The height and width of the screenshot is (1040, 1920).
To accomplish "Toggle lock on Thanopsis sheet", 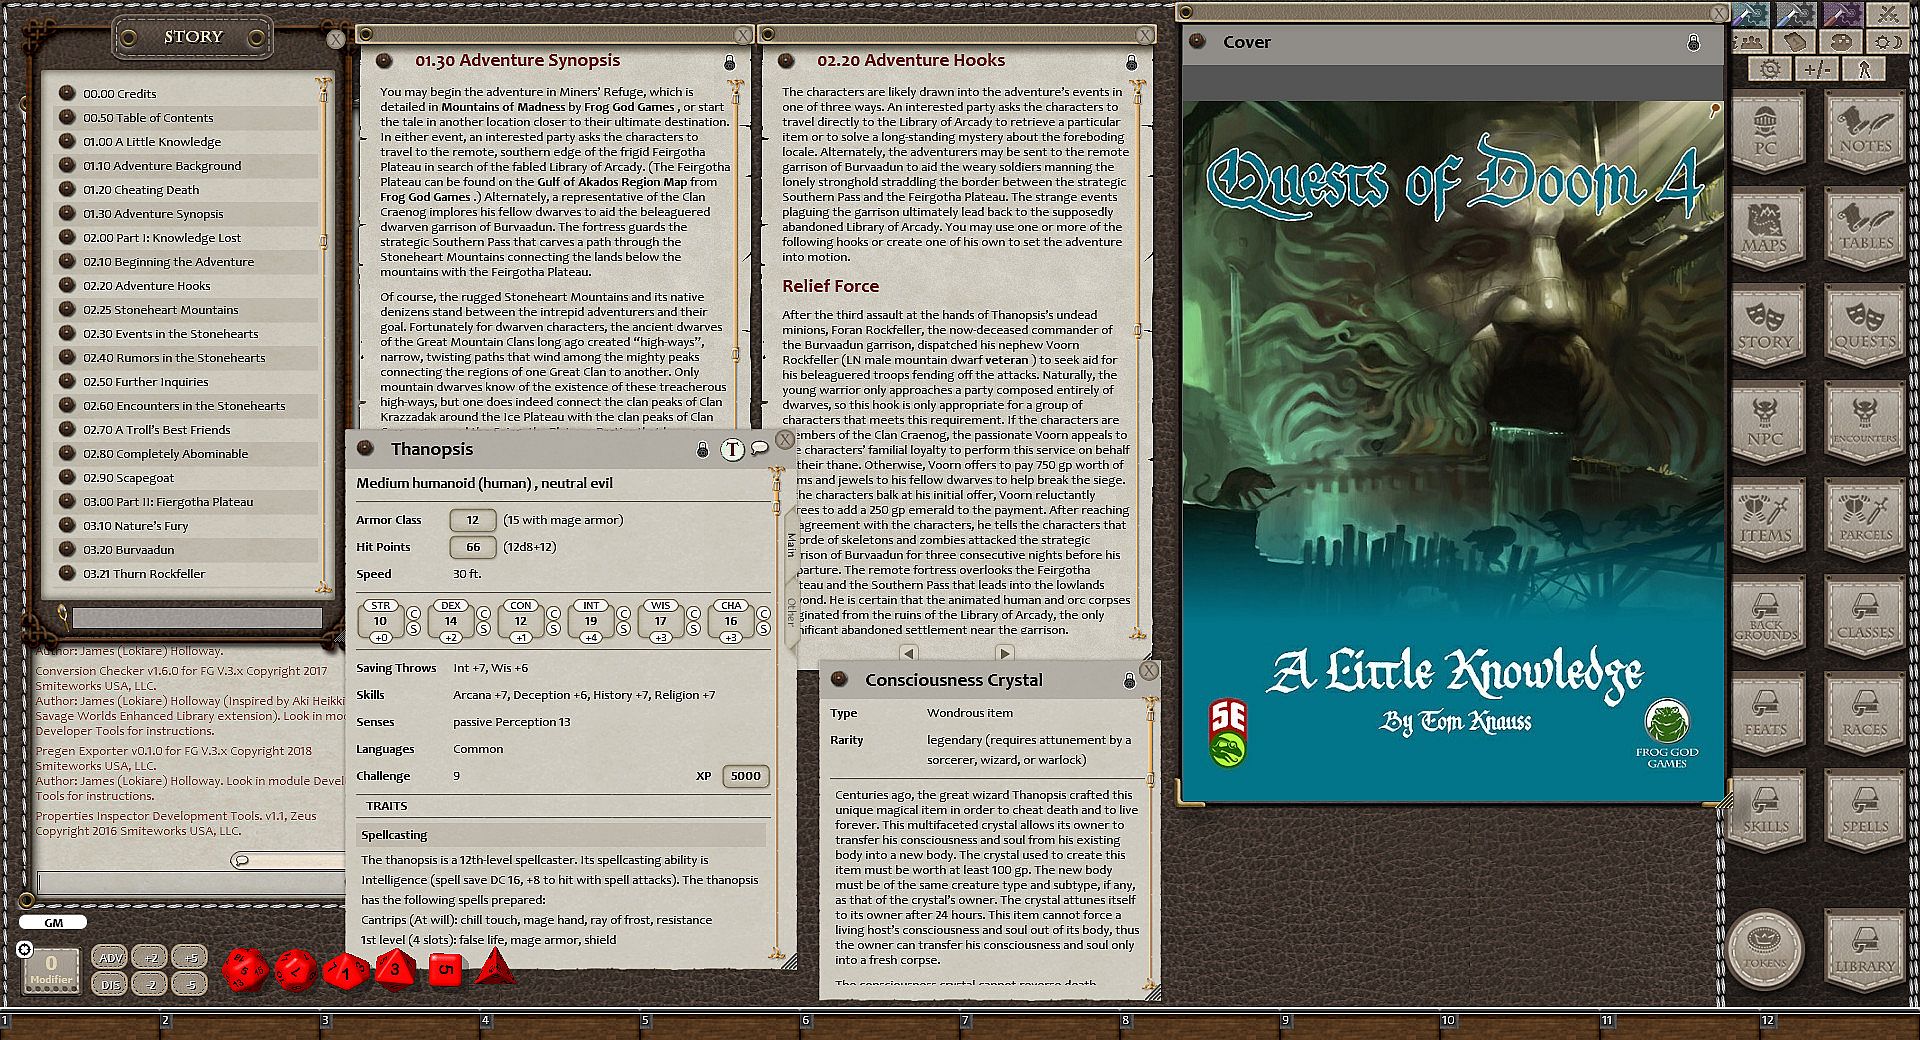I will coord(702,450).
